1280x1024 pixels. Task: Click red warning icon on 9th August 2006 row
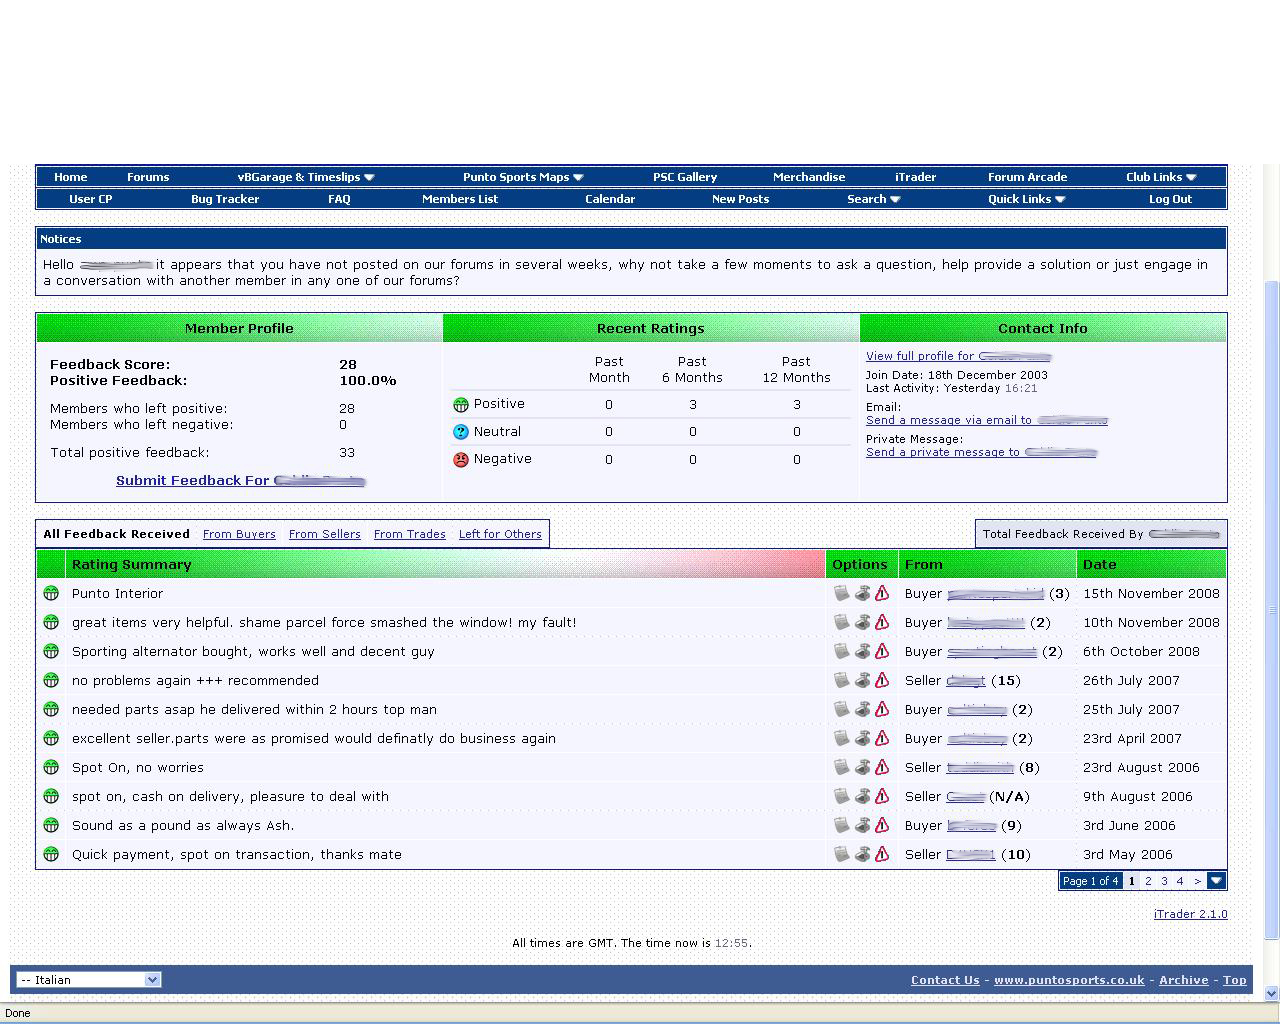[x=882, y=796]
